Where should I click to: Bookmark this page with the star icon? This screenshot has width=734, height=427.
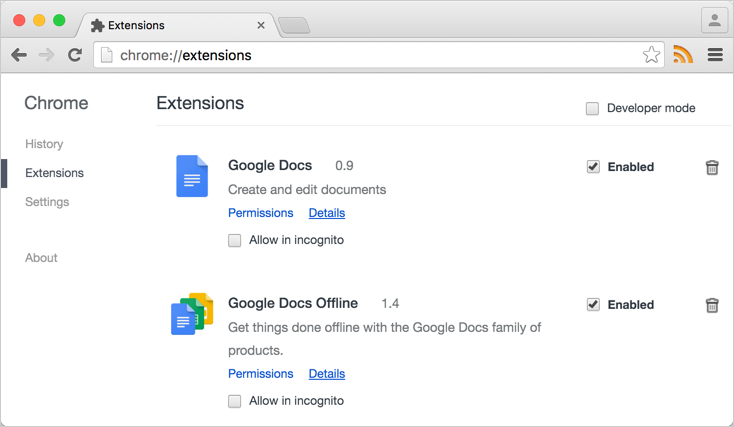[x=651, y=55]
